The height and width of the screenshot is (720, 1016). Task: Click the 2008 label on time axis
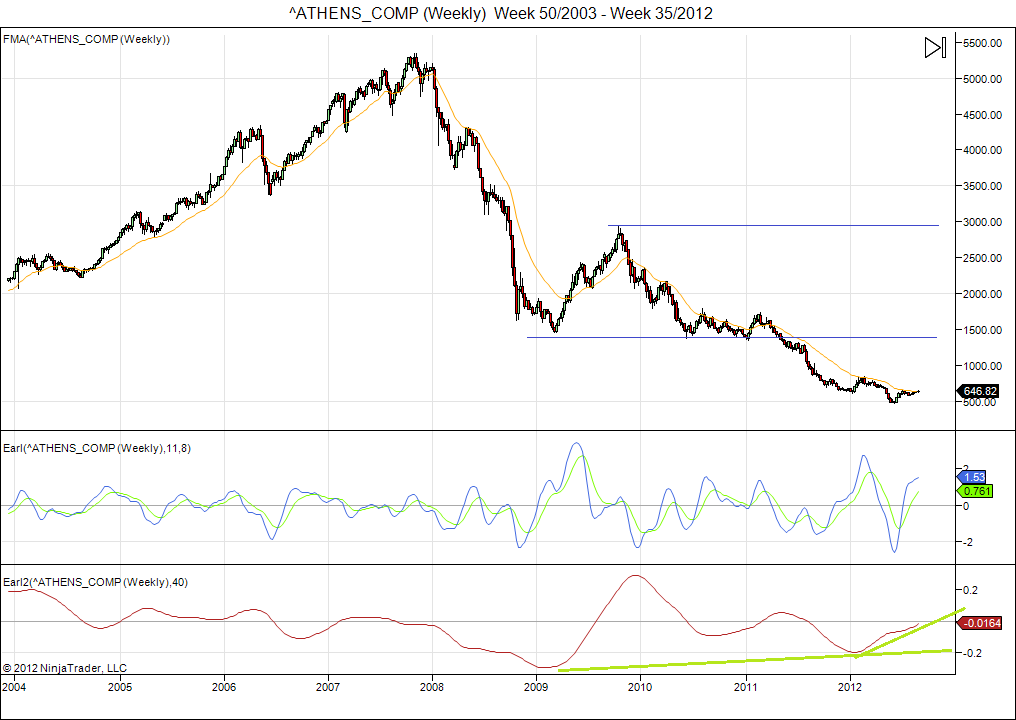[x=432, y=688]
